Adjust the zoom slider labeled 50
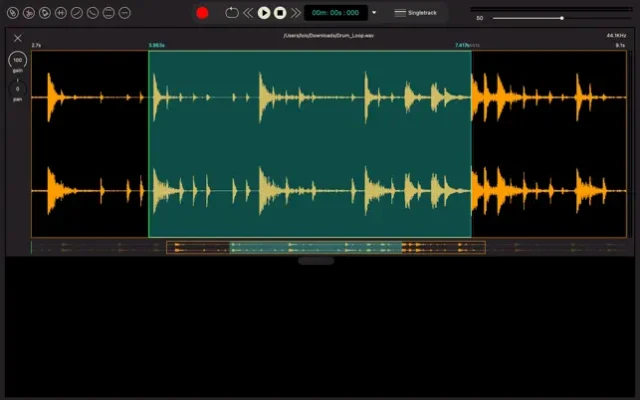Screen dimensions: 640x400 point(561,18)
